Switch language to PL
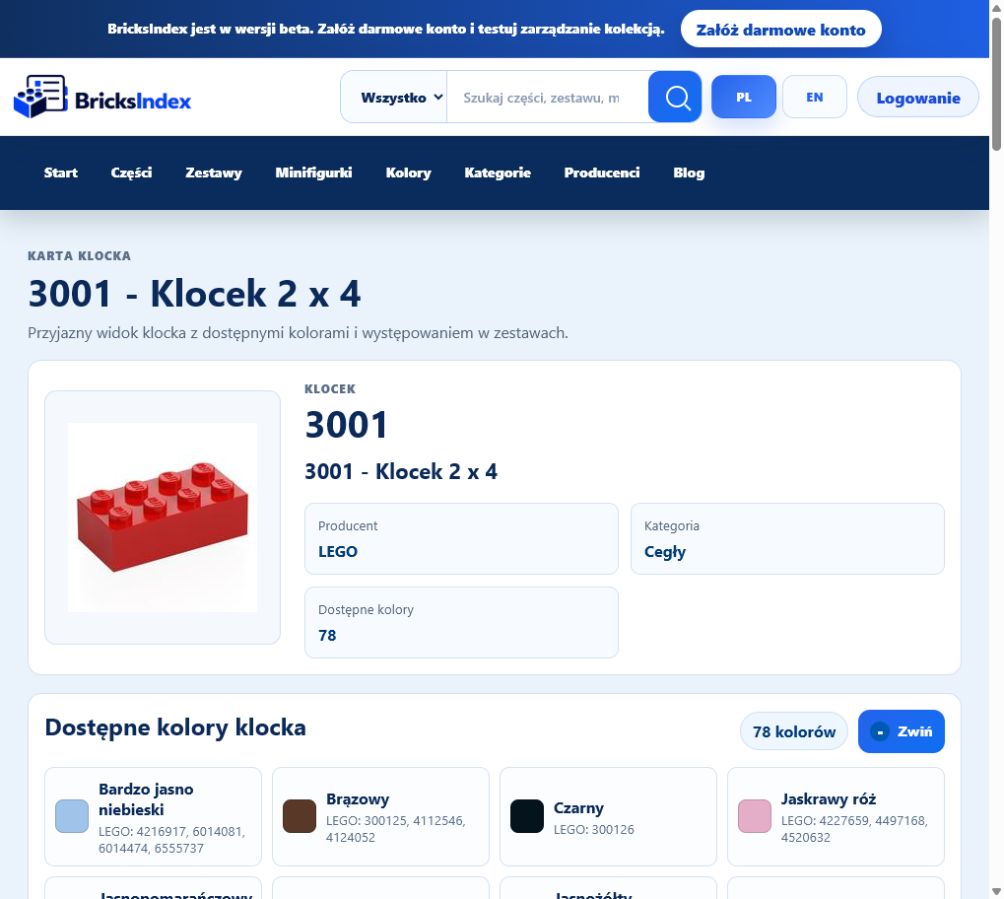Viewport: 1004px width, 899px height. [x=743, y=97]
